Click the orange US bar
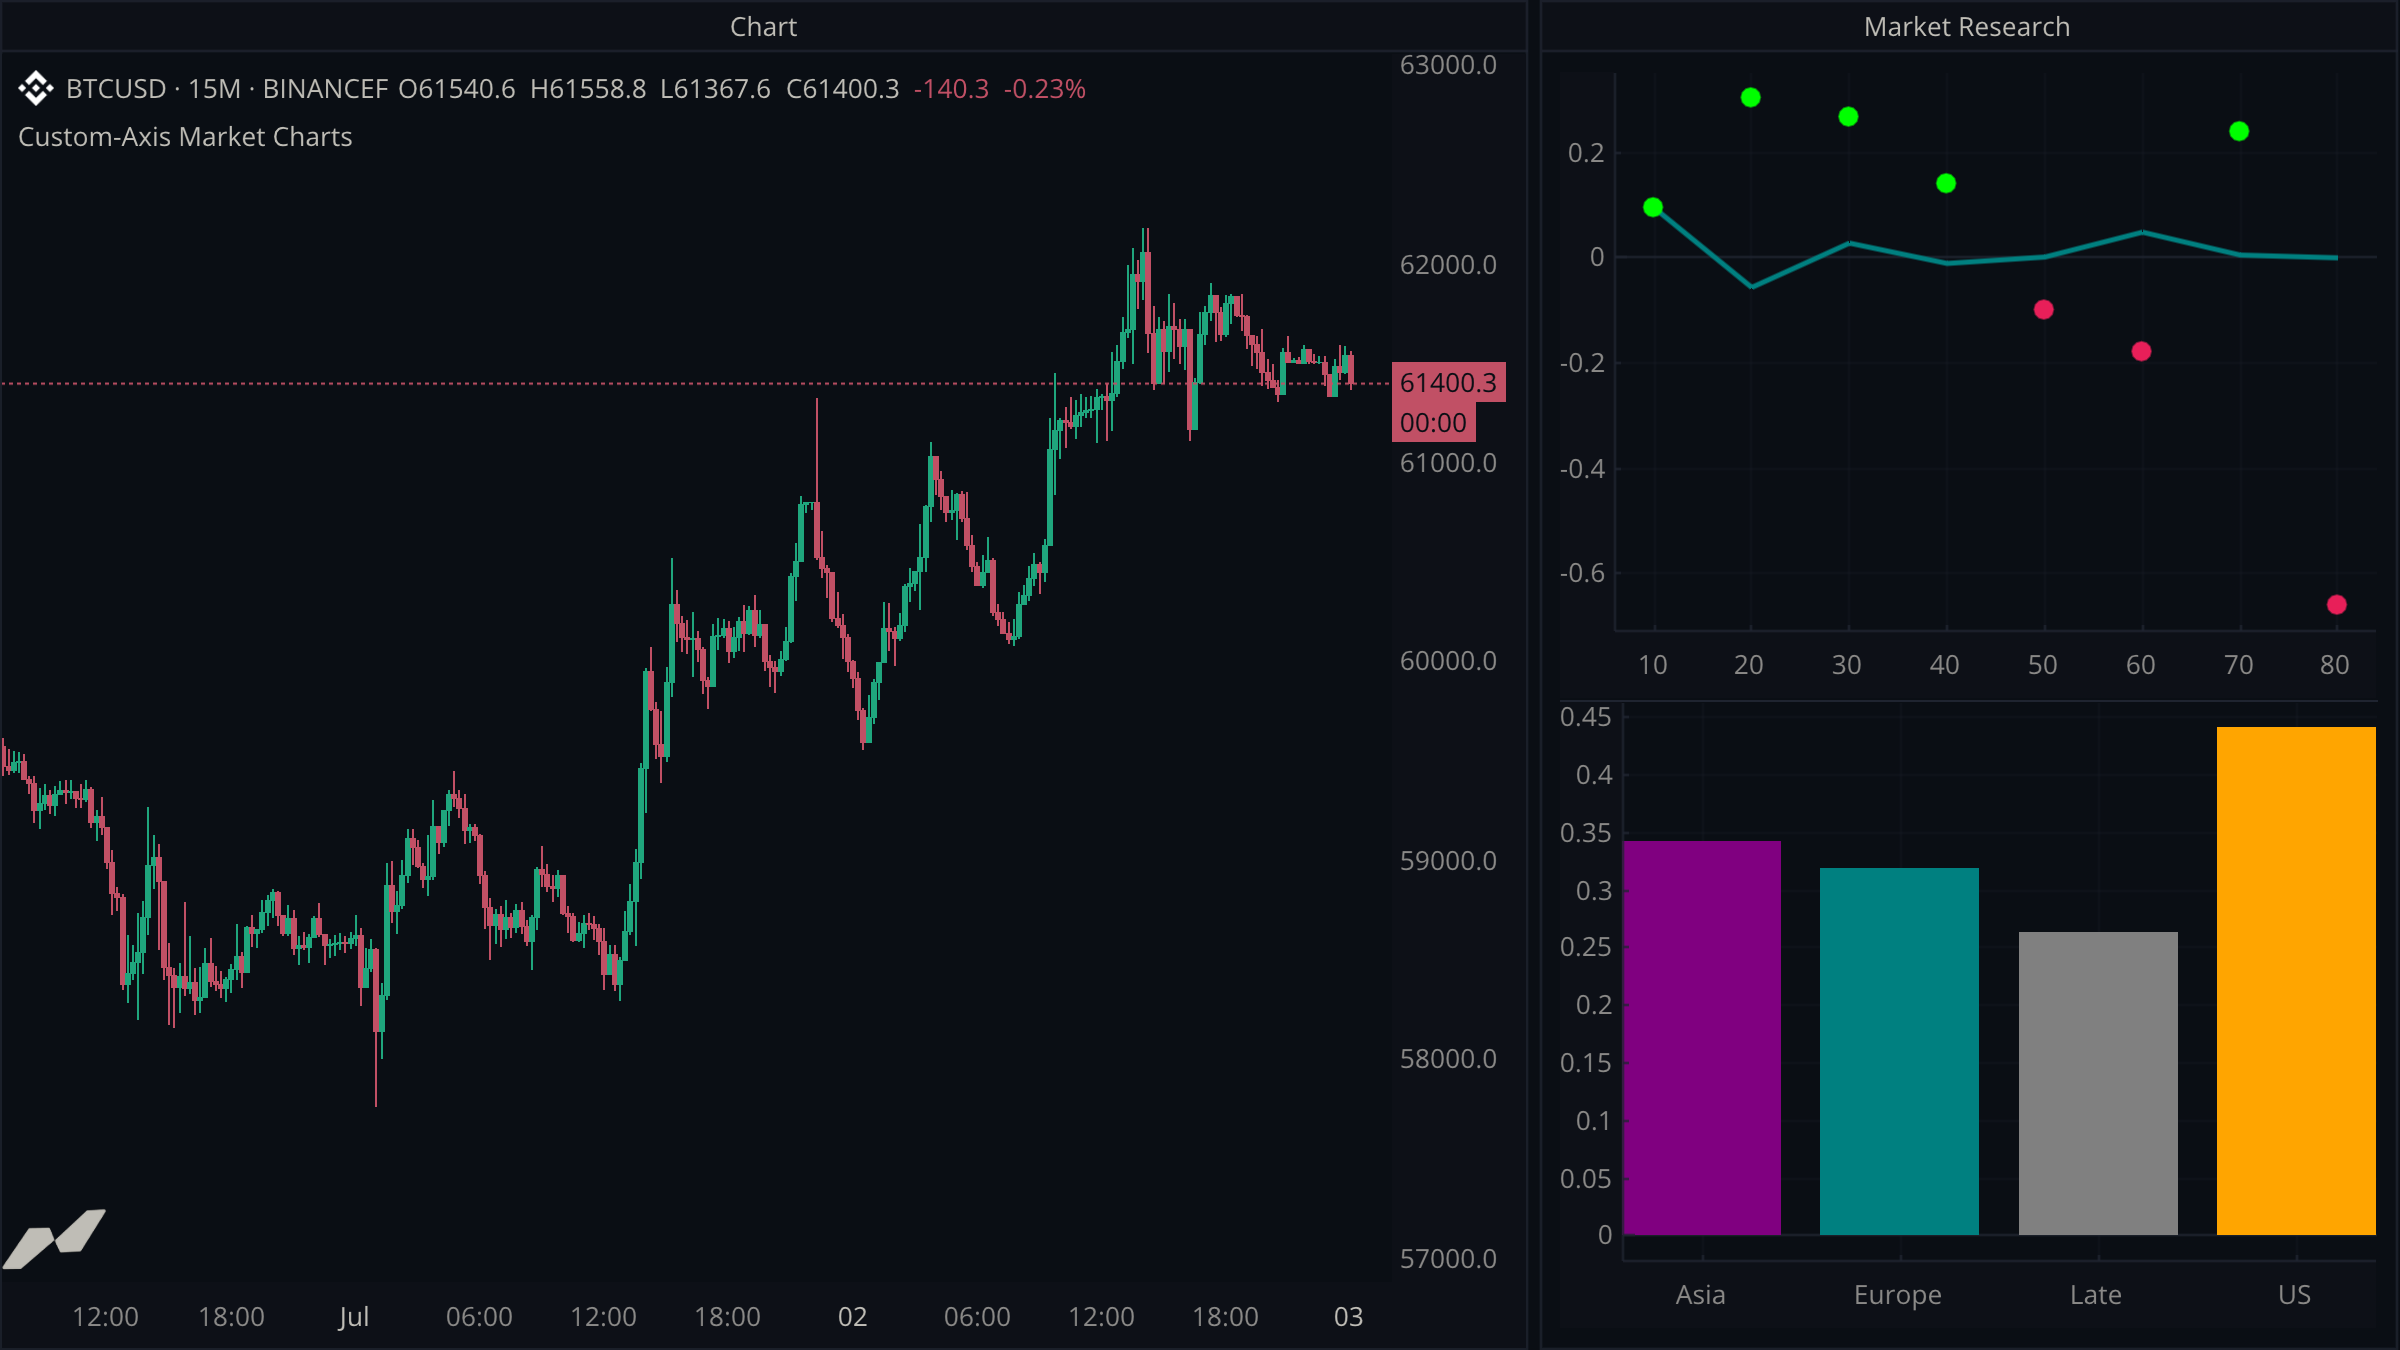 click(x=2296, y=981)
